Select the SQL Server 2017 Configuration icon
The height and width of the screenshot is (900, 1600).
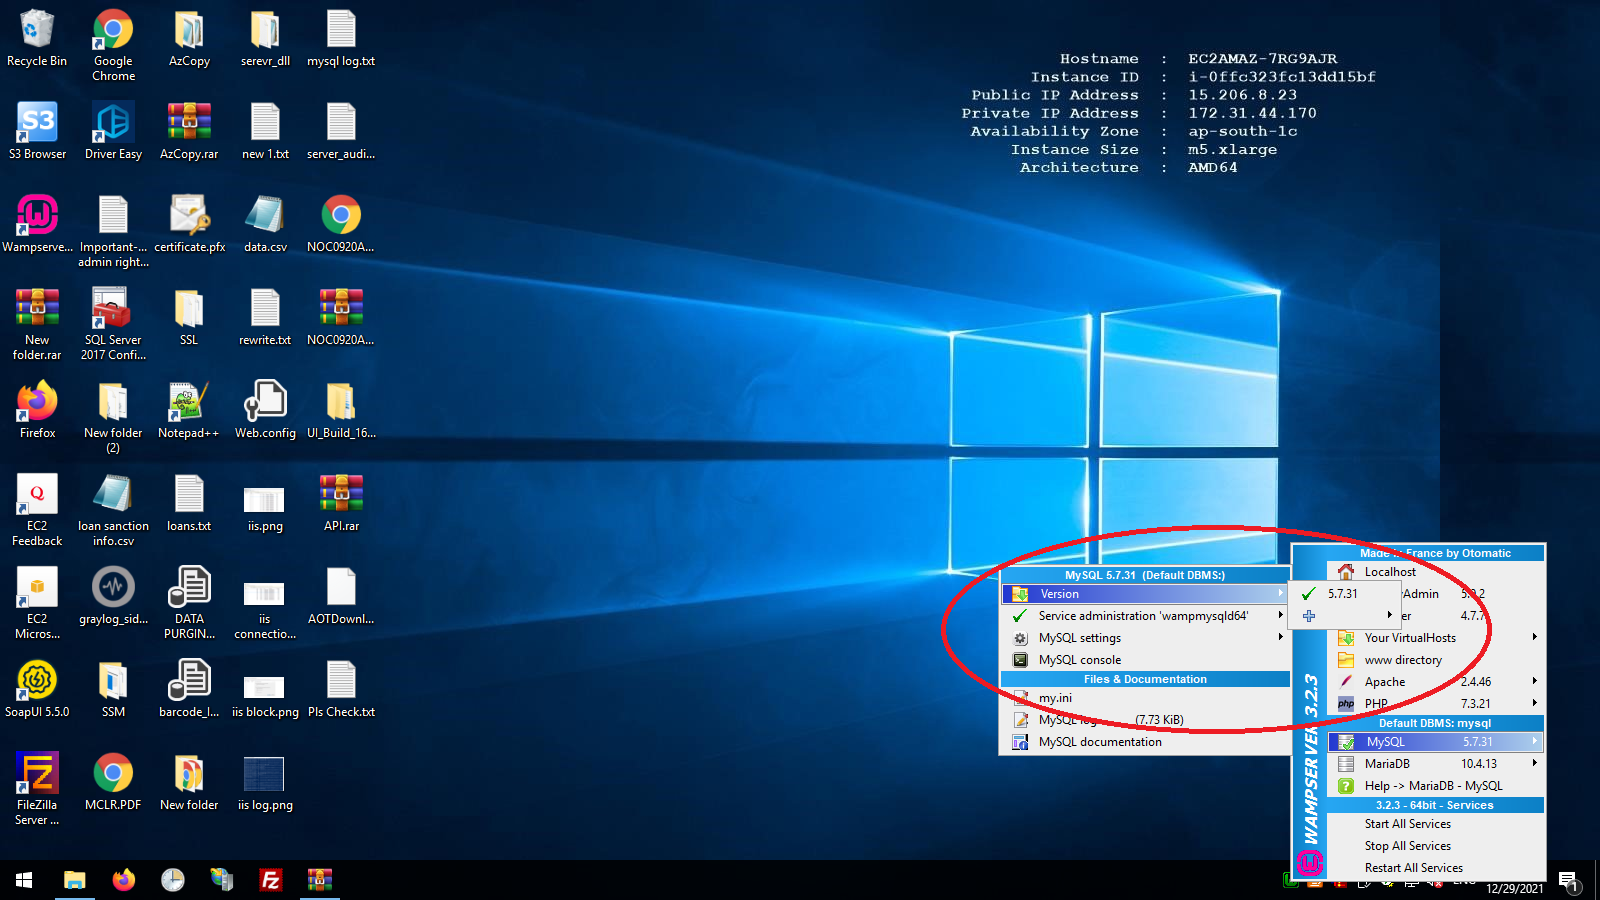tap(113, 325)
